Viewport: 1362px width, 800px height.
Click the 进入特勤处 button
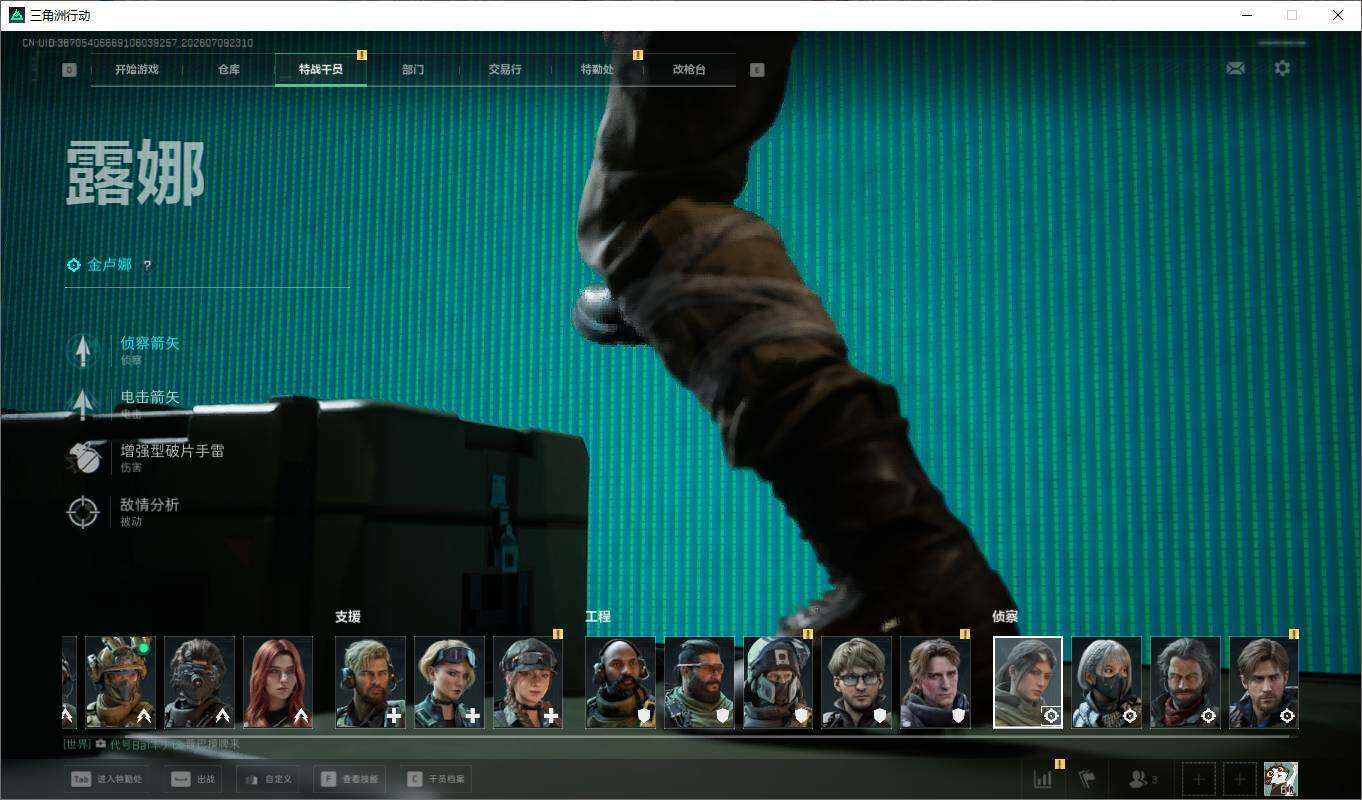pos(108,779)
